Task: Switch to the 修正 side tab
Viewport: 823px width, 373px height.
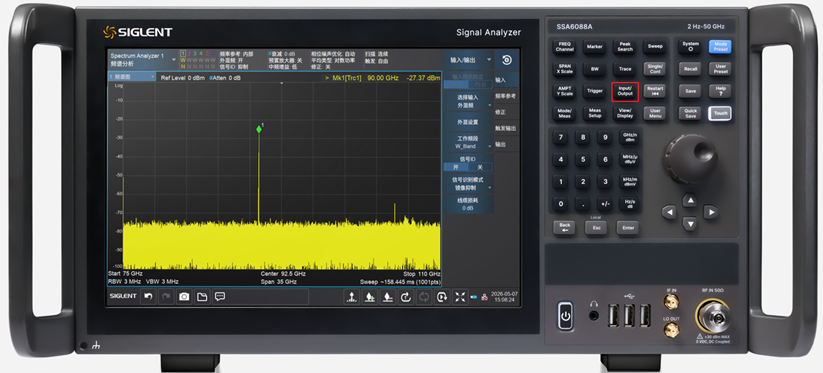Action: (507, 112)
